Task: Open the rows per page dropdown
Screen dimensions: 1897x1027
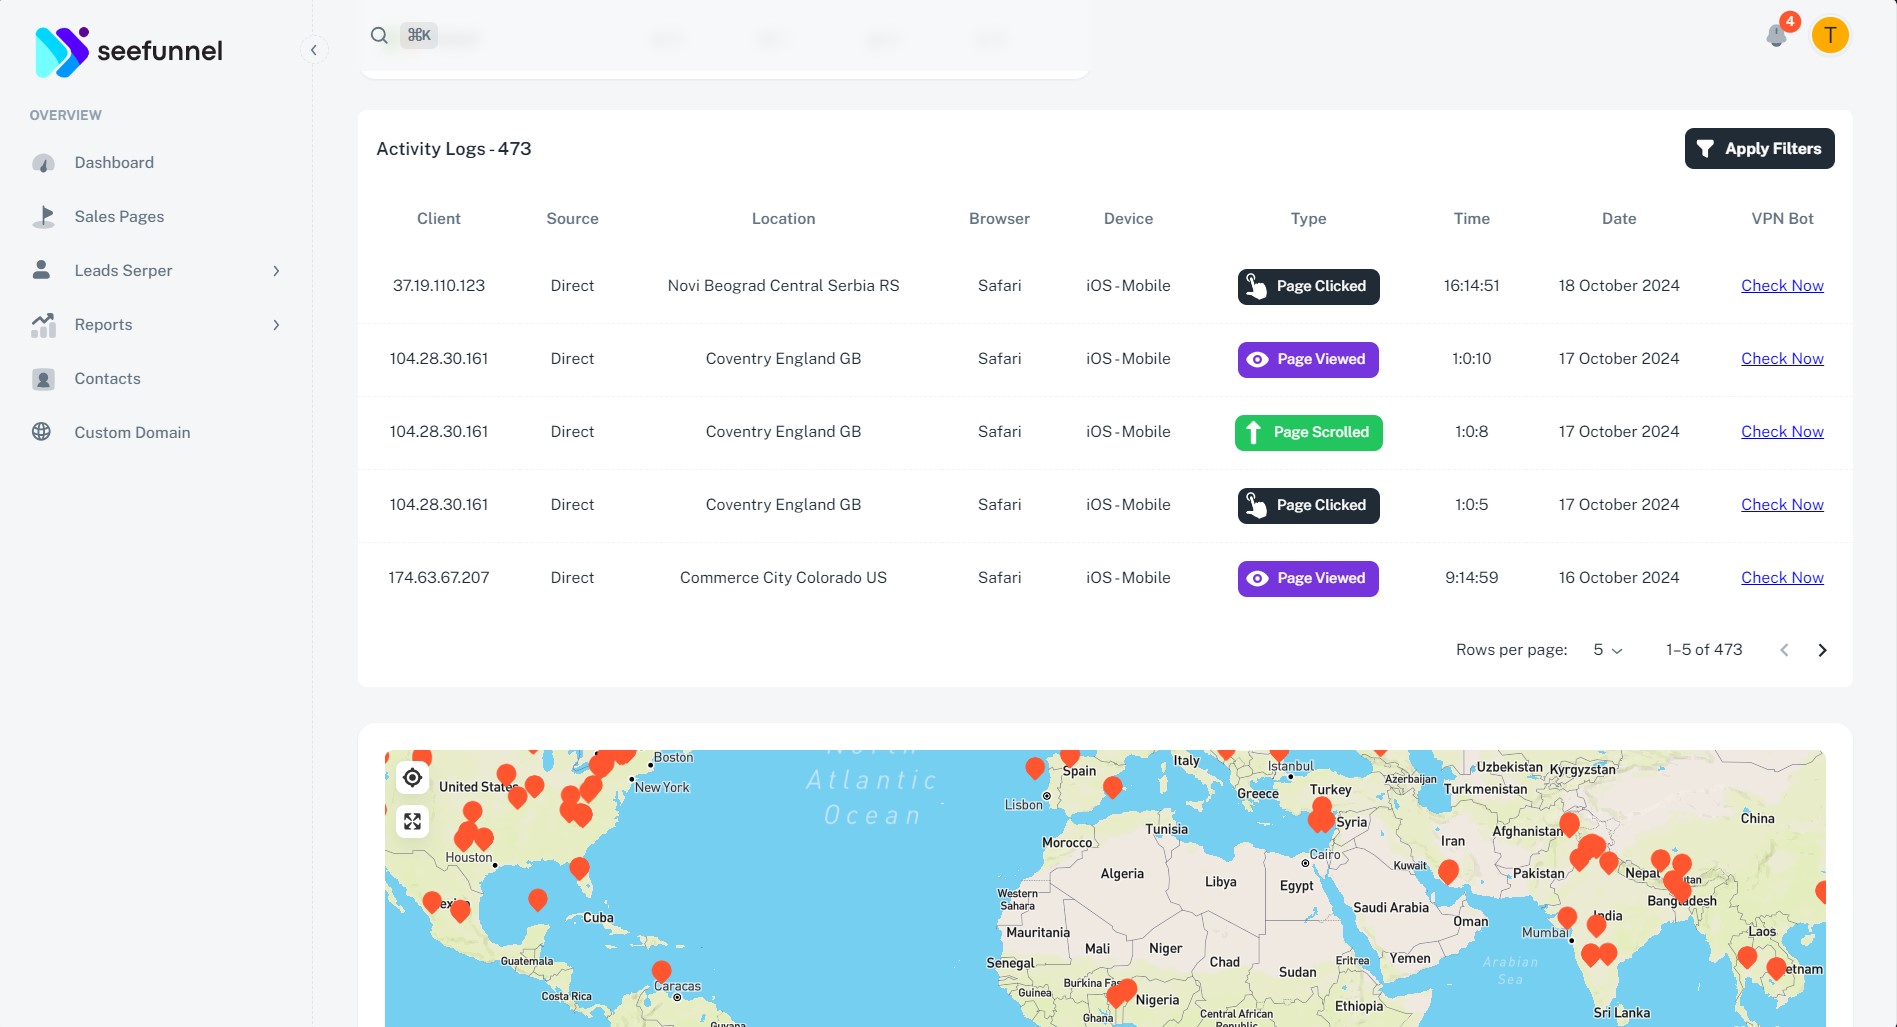Action: 1607,650
